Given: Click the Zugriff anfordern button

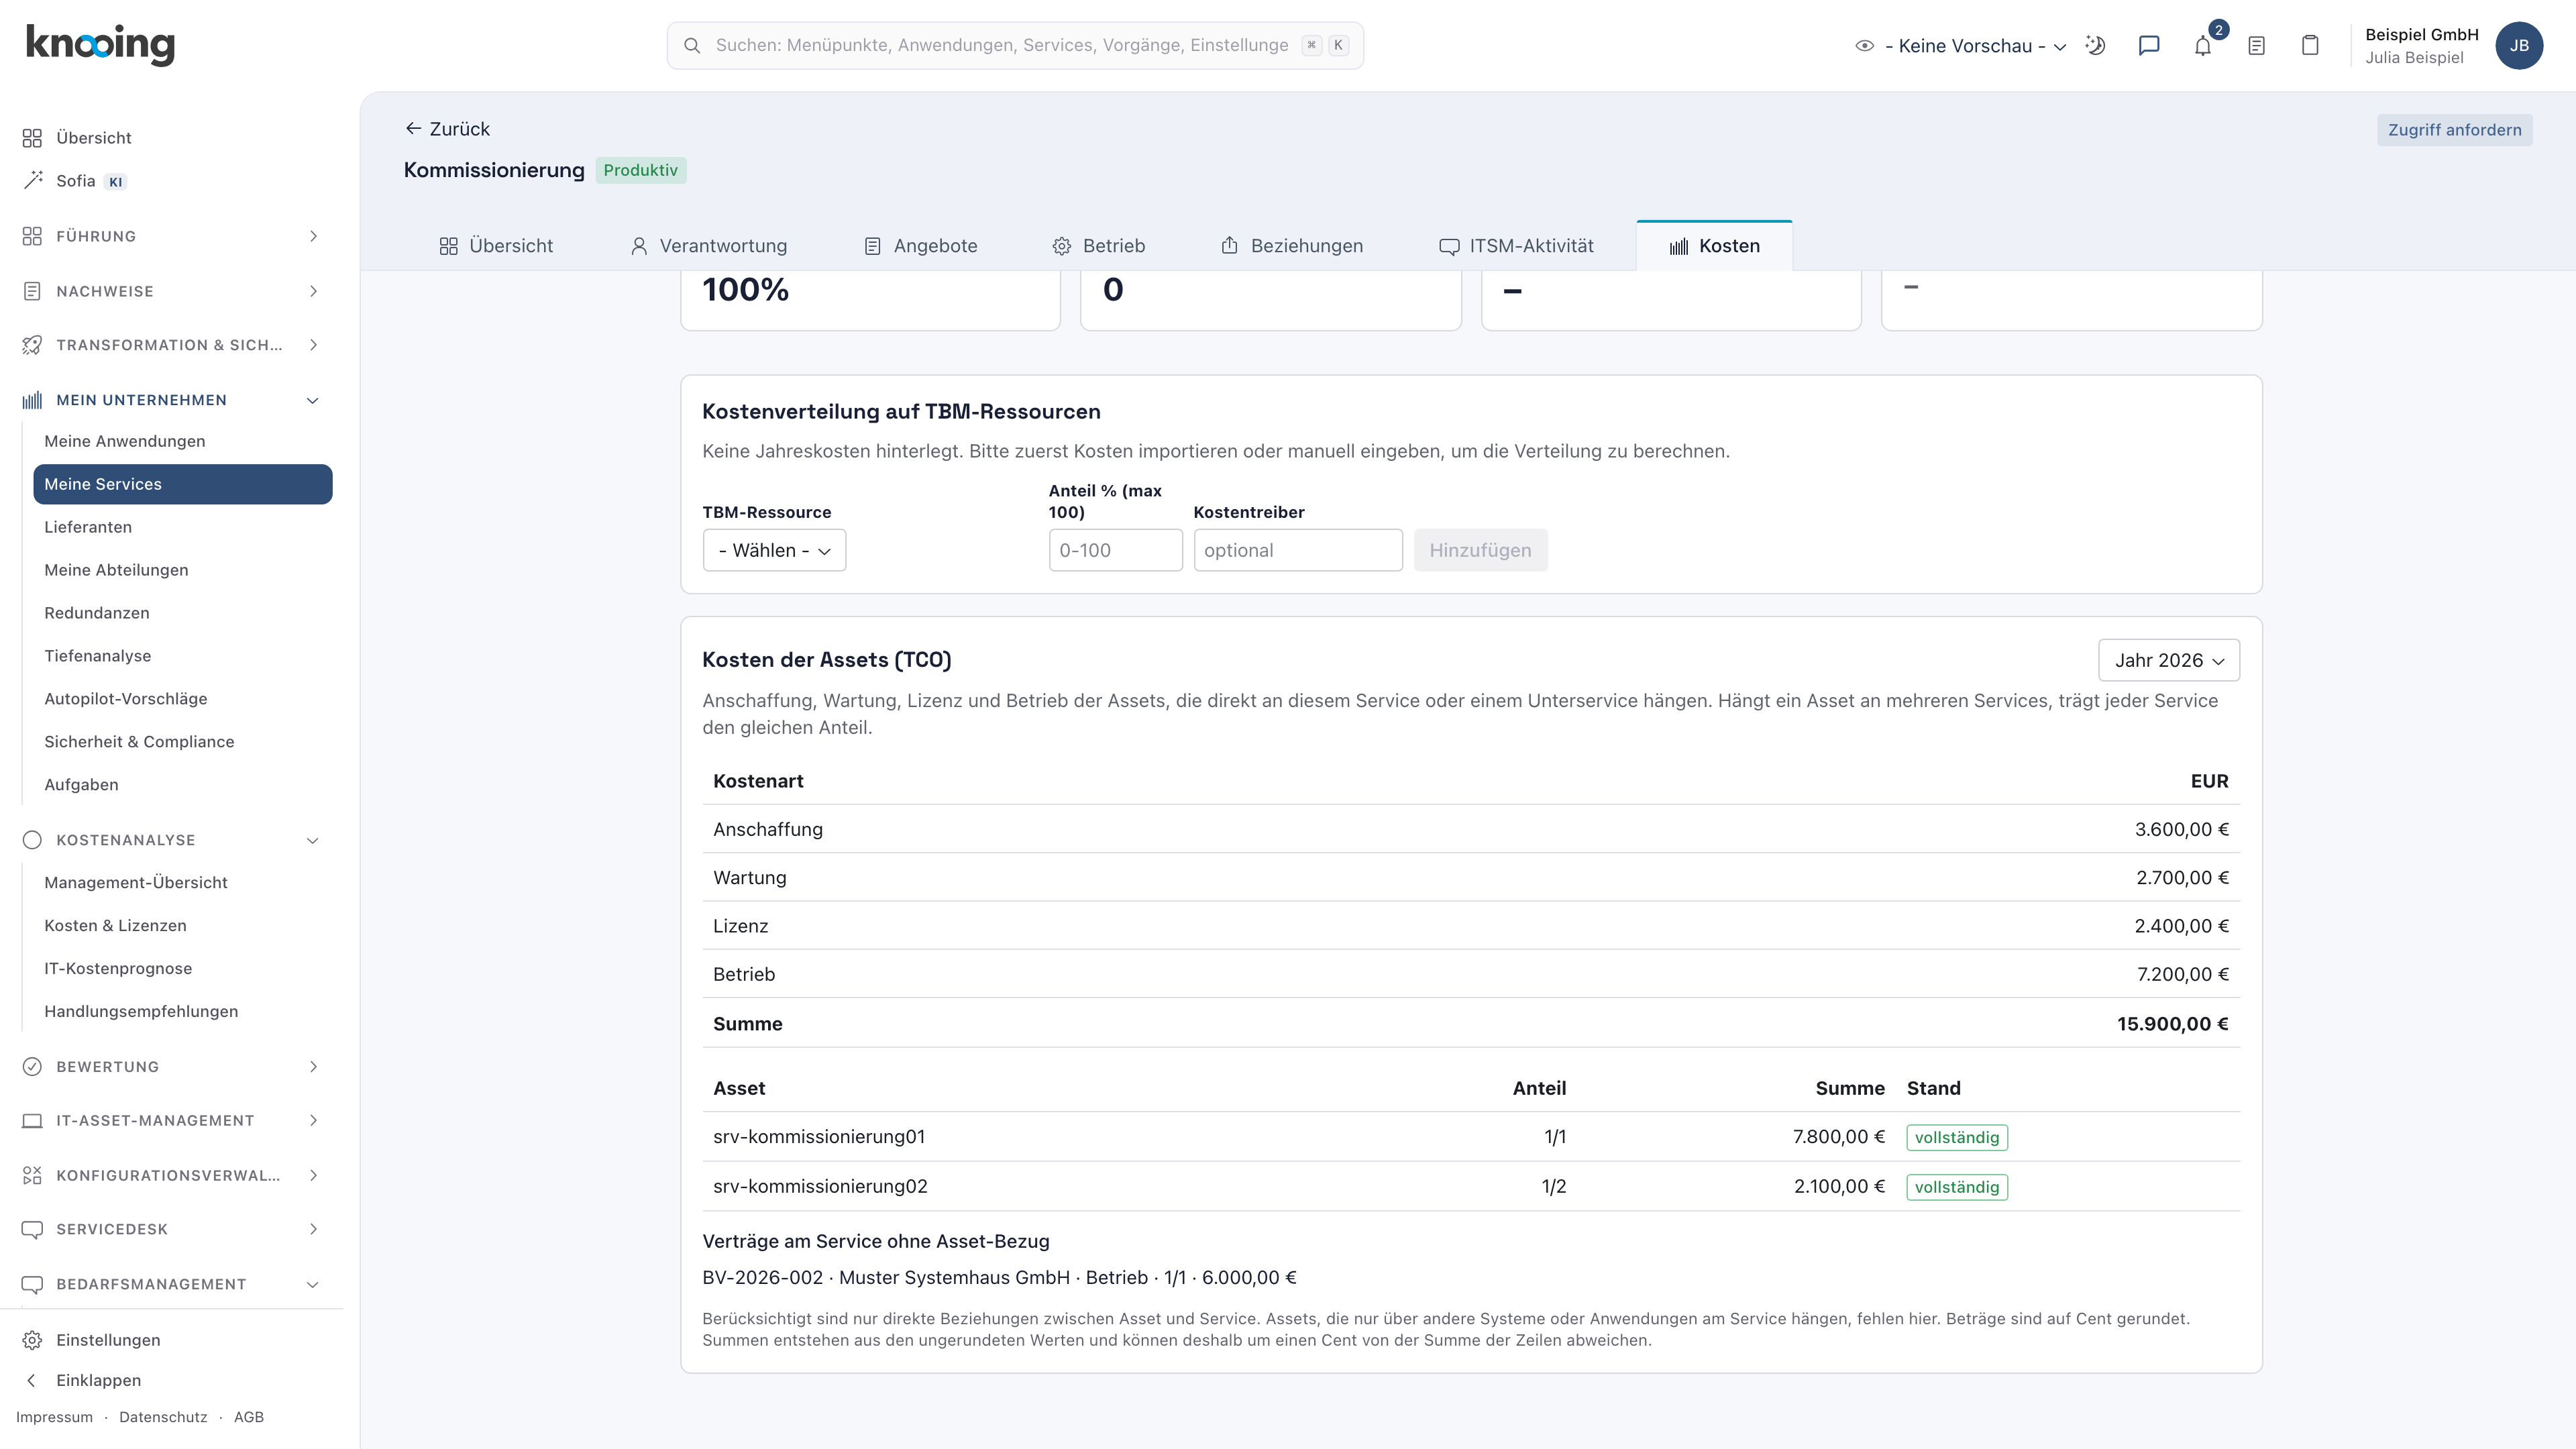Looking at the screenshot, I should click(2454, 130).
